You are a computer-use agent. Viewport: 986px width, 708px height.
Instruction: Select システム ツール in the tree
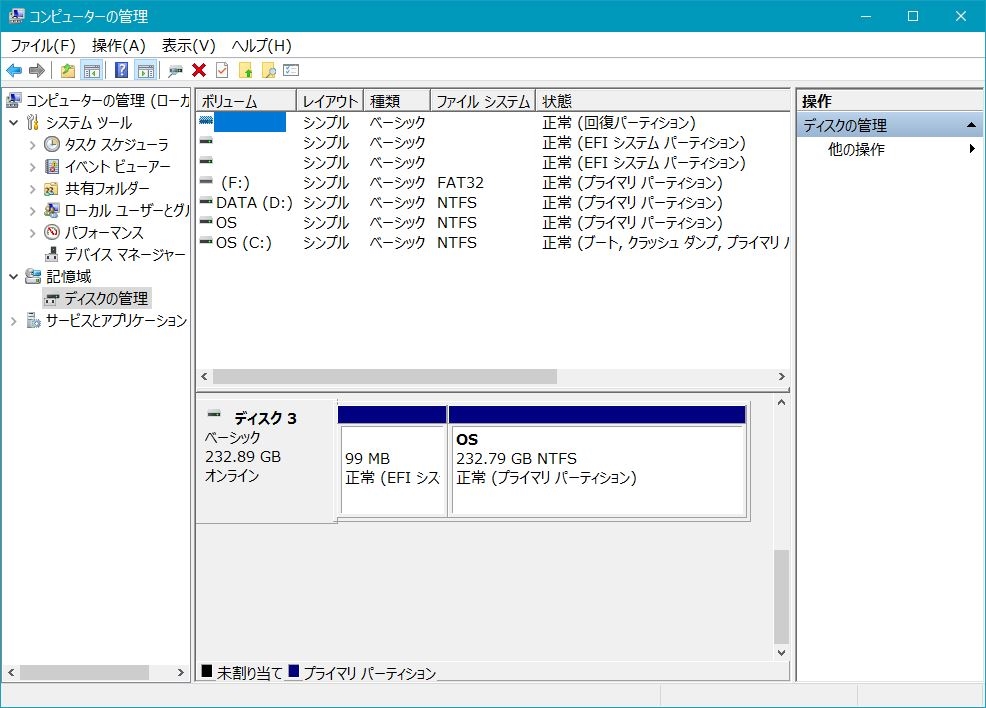click(89, 123)
